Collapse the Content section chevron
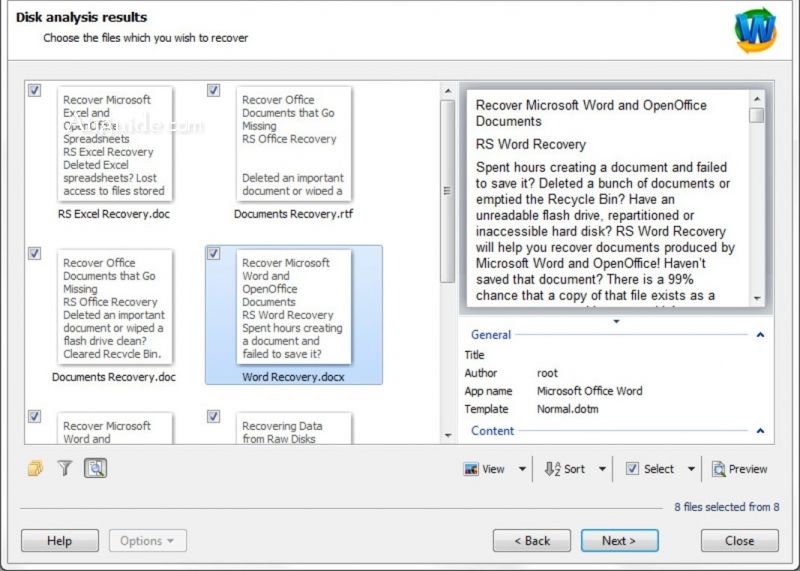 760,431
